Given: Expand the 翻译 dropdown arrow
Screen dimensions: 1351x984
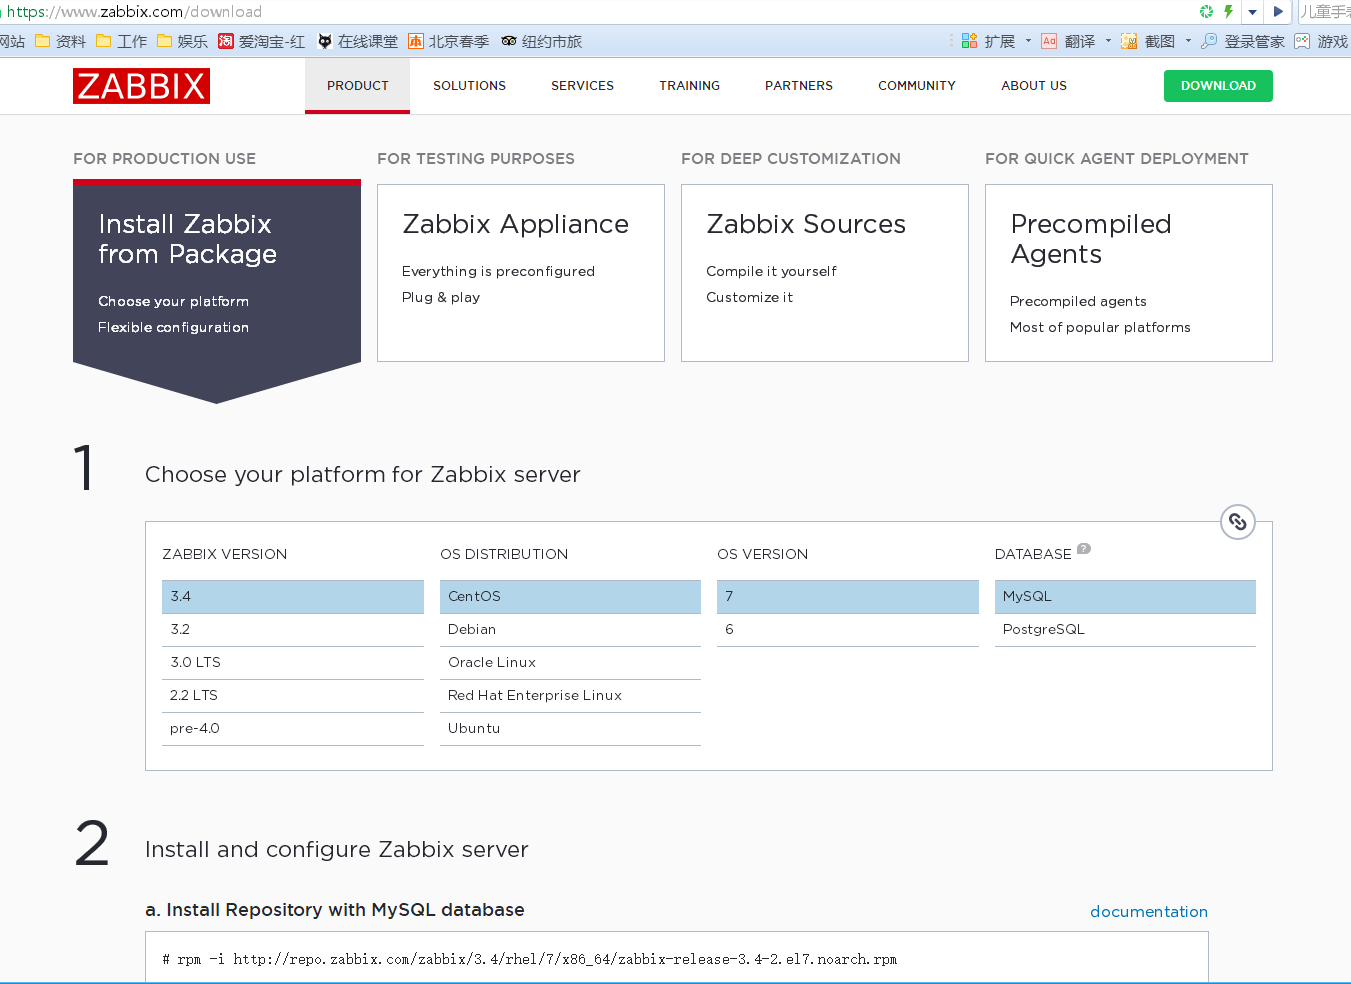Looking at the screenshot, I should pyautogui.click(x=1108, y=41).
